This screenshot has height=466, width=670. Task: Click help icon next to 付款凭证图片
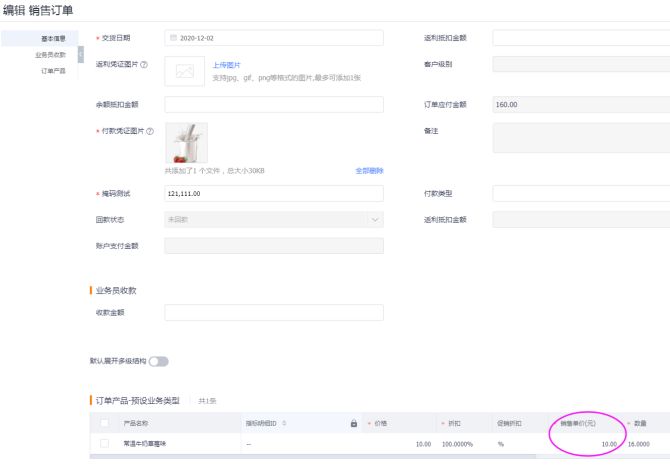(x=150, y=132)
